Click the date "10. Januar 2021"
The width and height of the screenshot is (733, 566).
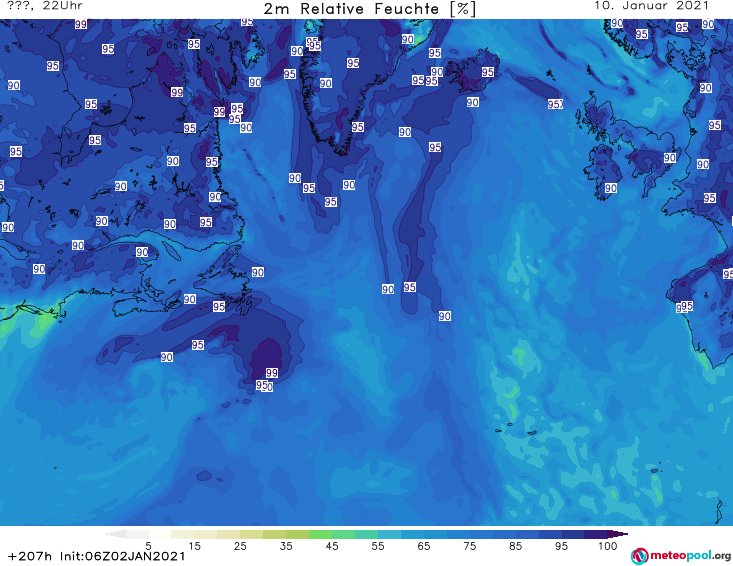point(651,6)
